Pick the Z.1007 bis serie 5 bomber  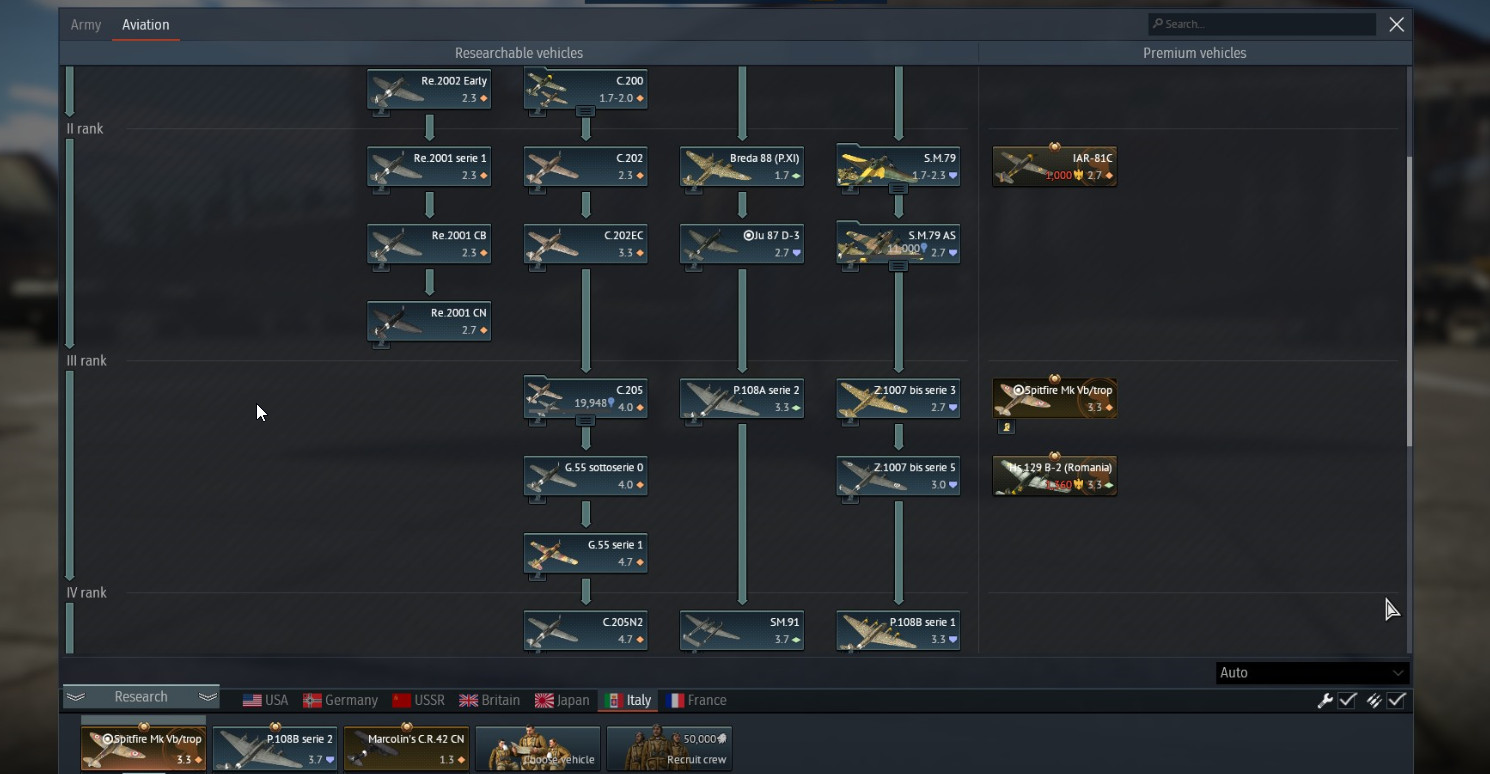pyautogui.click(x=898, y=476)
